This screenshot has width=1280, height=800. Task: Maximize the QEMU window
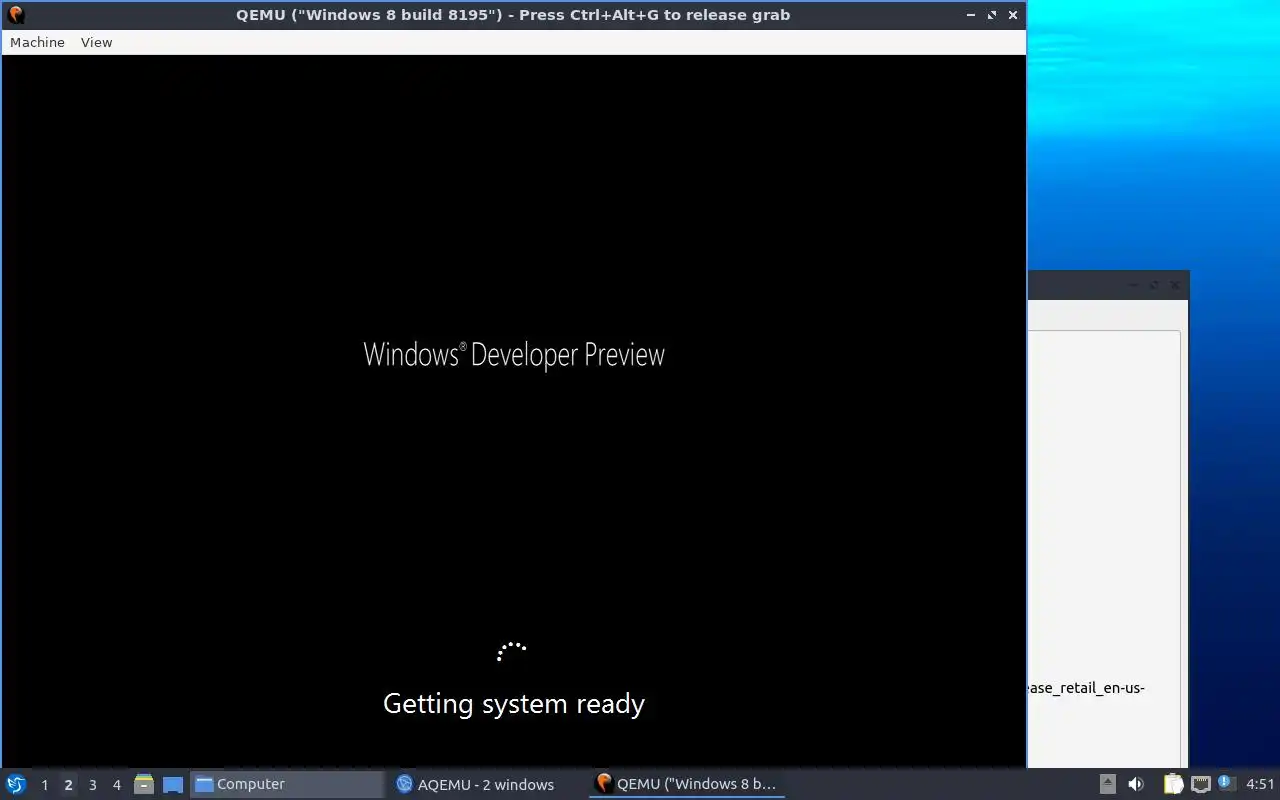992,15
